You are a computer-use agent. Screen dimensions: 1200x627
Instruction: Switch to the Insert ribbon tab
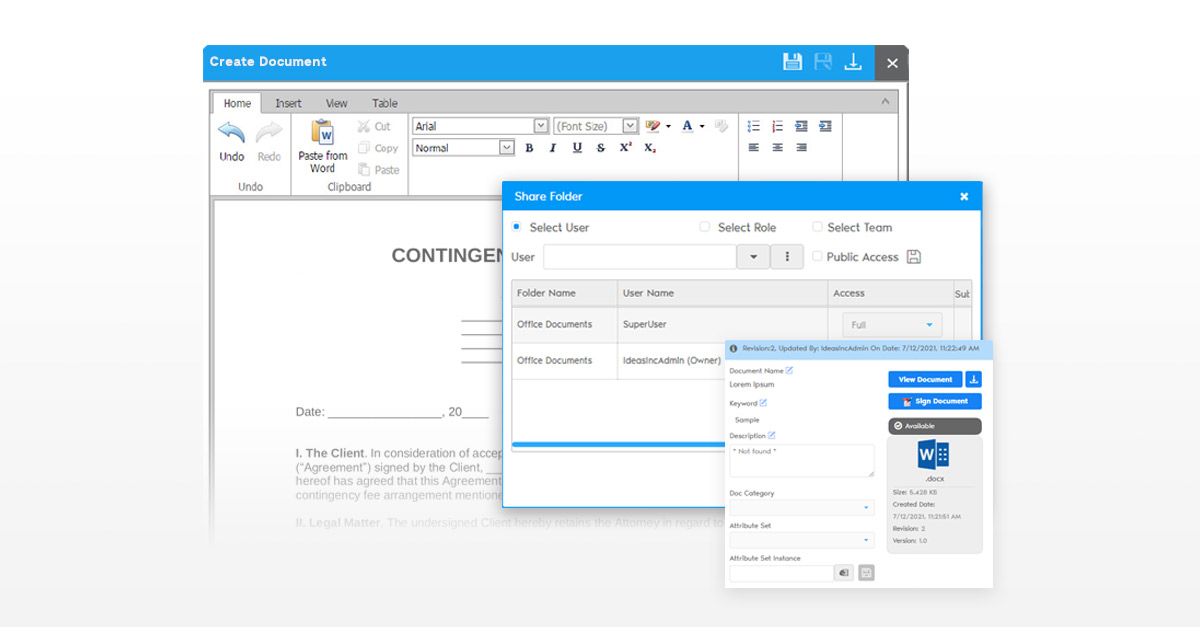click(288, 103)
